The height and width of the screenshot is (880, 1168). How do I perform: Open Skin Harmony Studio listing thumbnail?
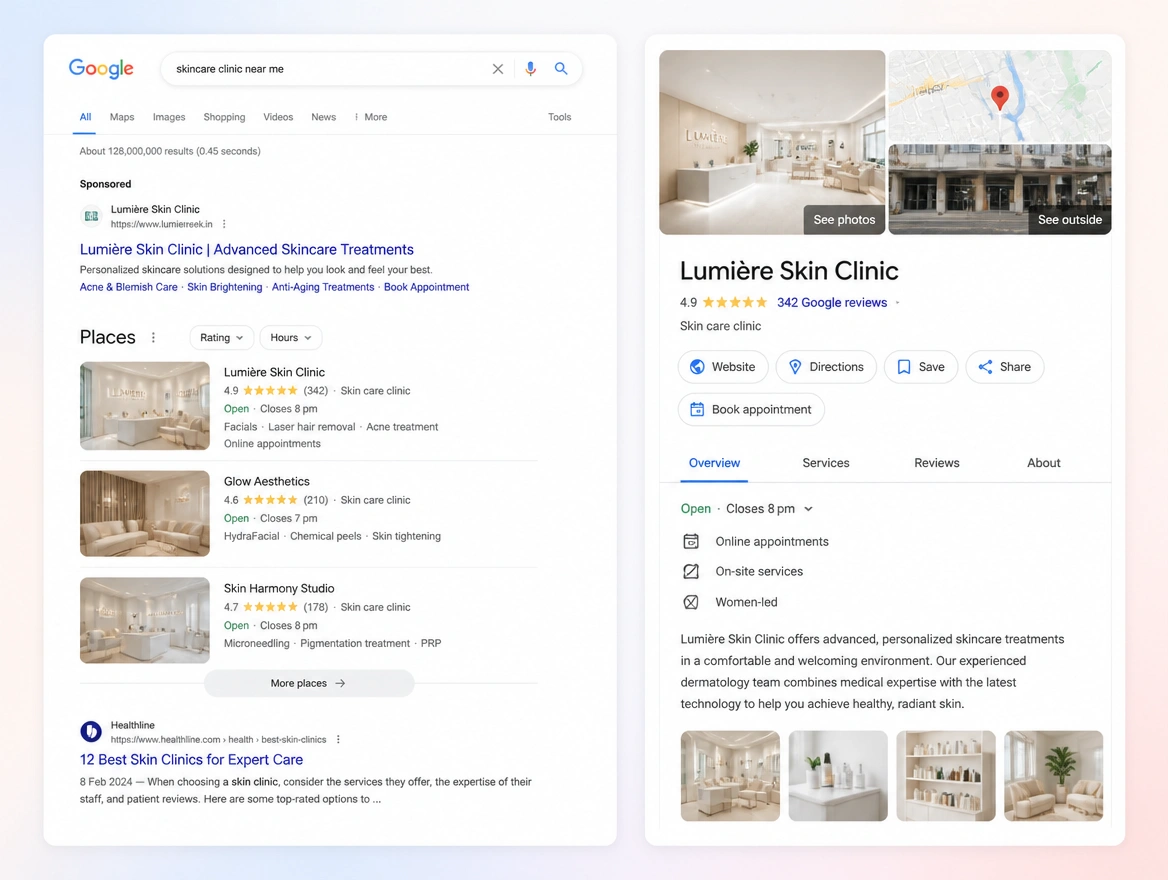tap(145, 620)
